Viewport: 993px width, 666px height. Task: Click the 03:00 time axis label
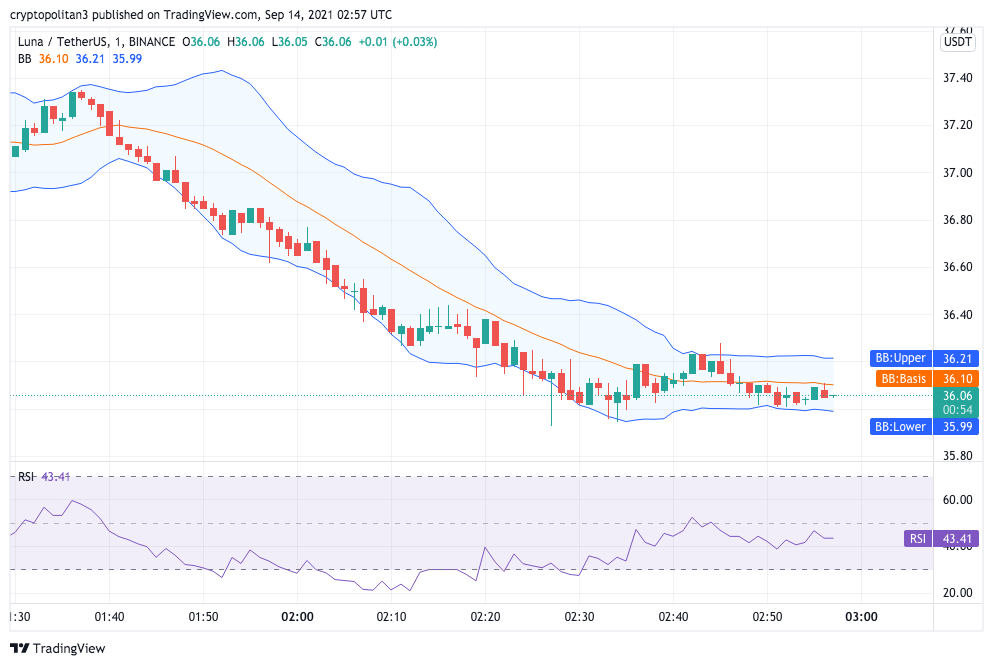click(861, 617)
